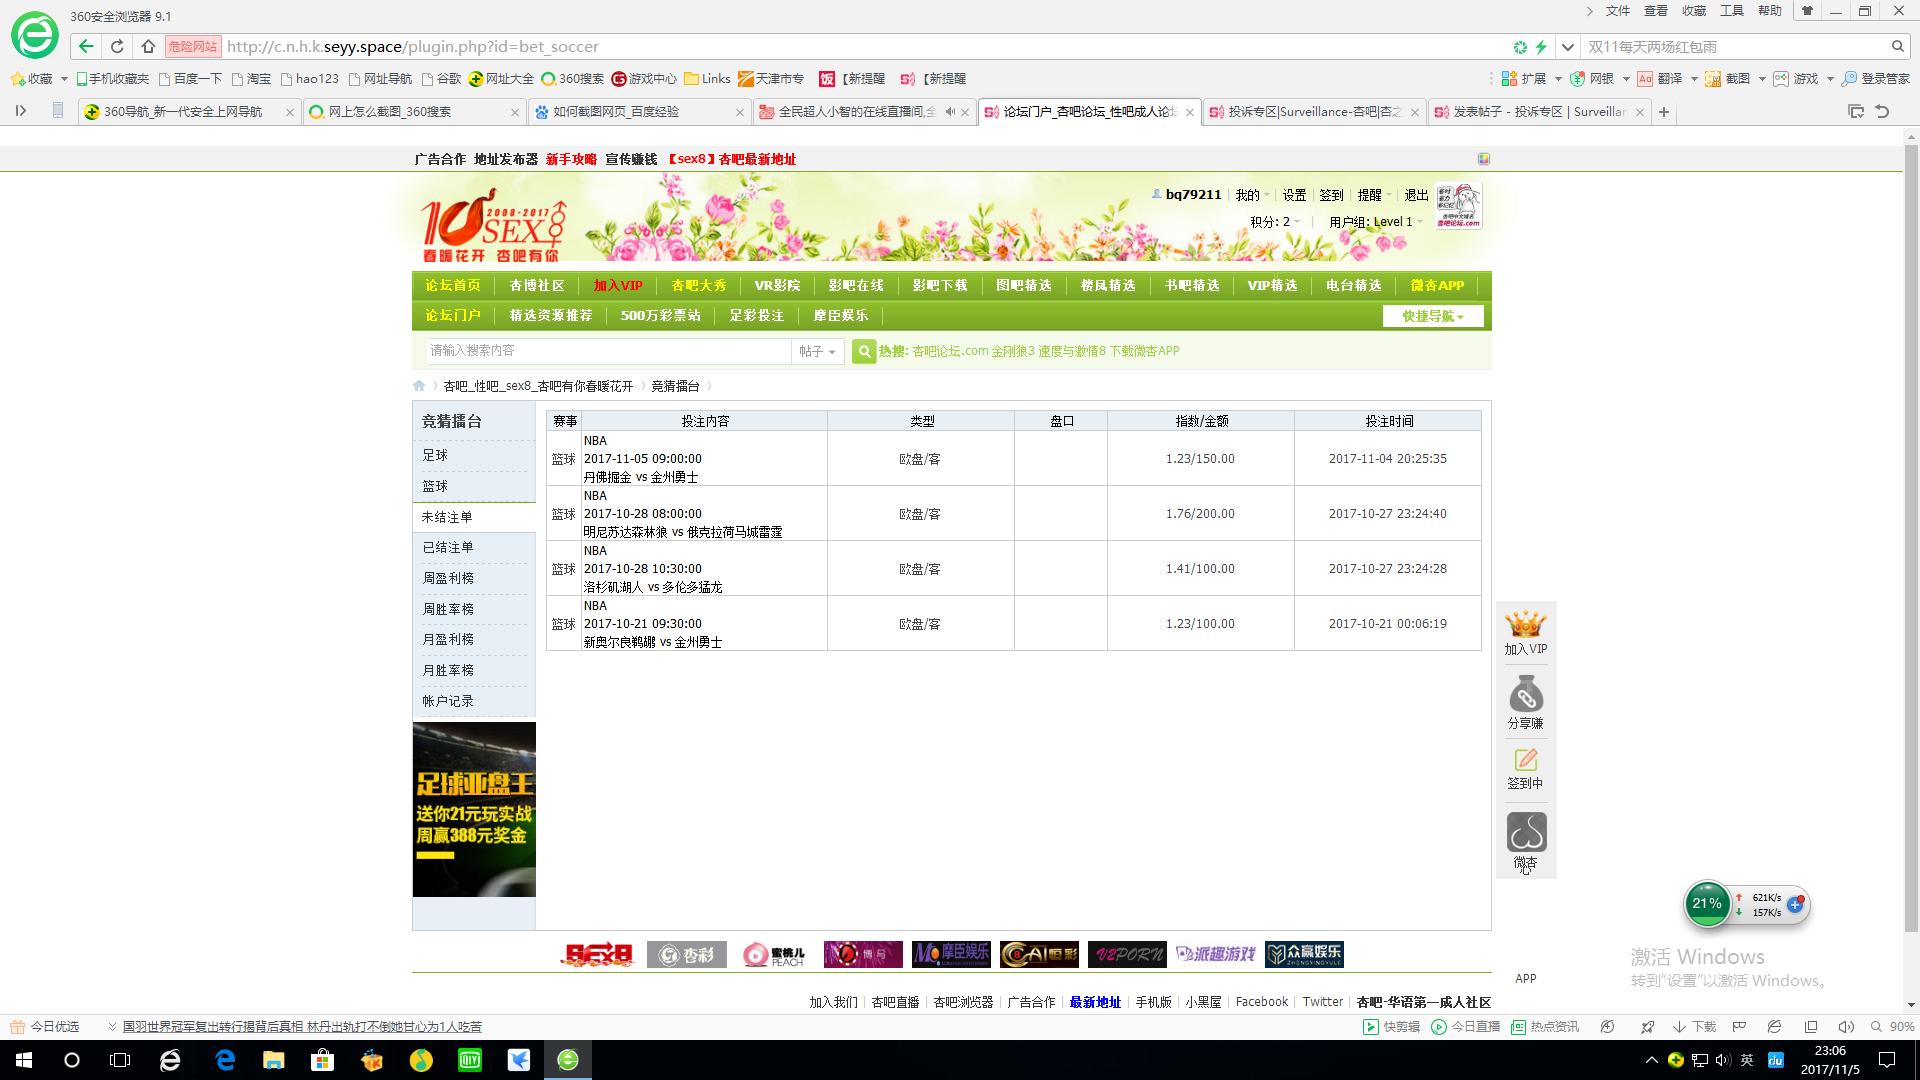Open a new tab with the plus button

pyautogui.click(x=1664, y=112)
